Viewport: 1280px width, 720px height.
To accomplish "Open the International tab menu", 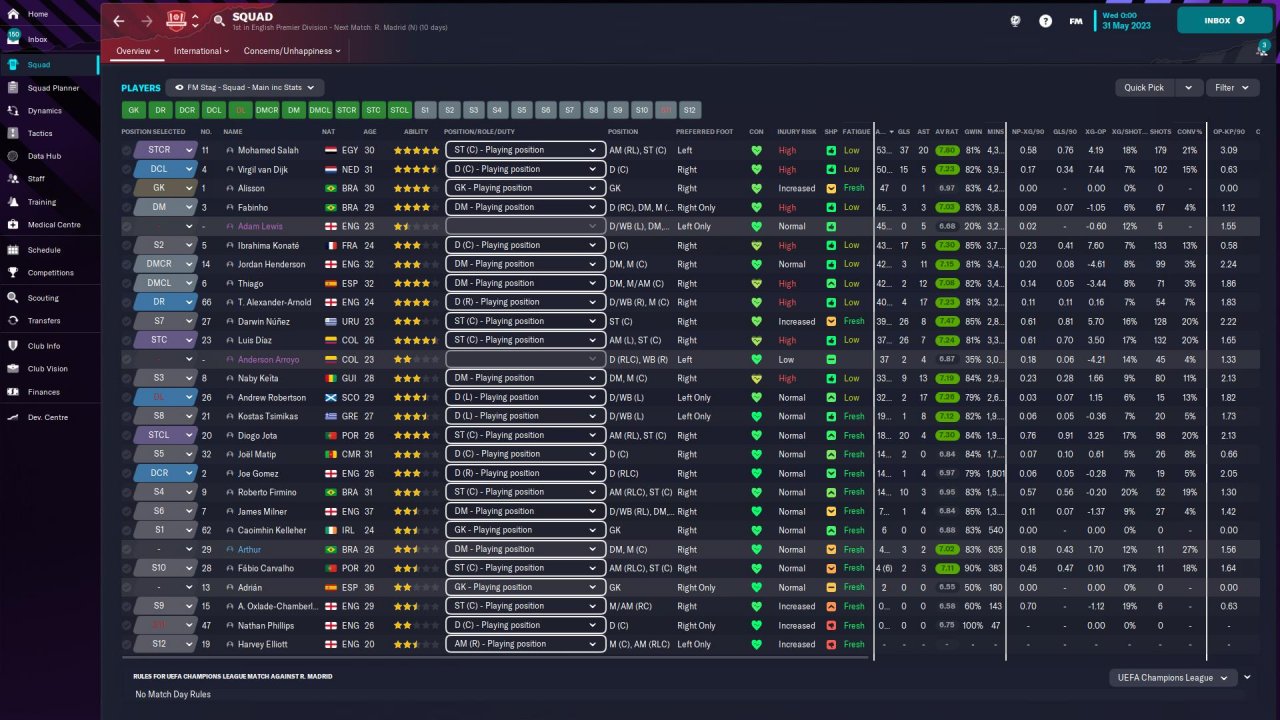I will (x=202, y=51).
